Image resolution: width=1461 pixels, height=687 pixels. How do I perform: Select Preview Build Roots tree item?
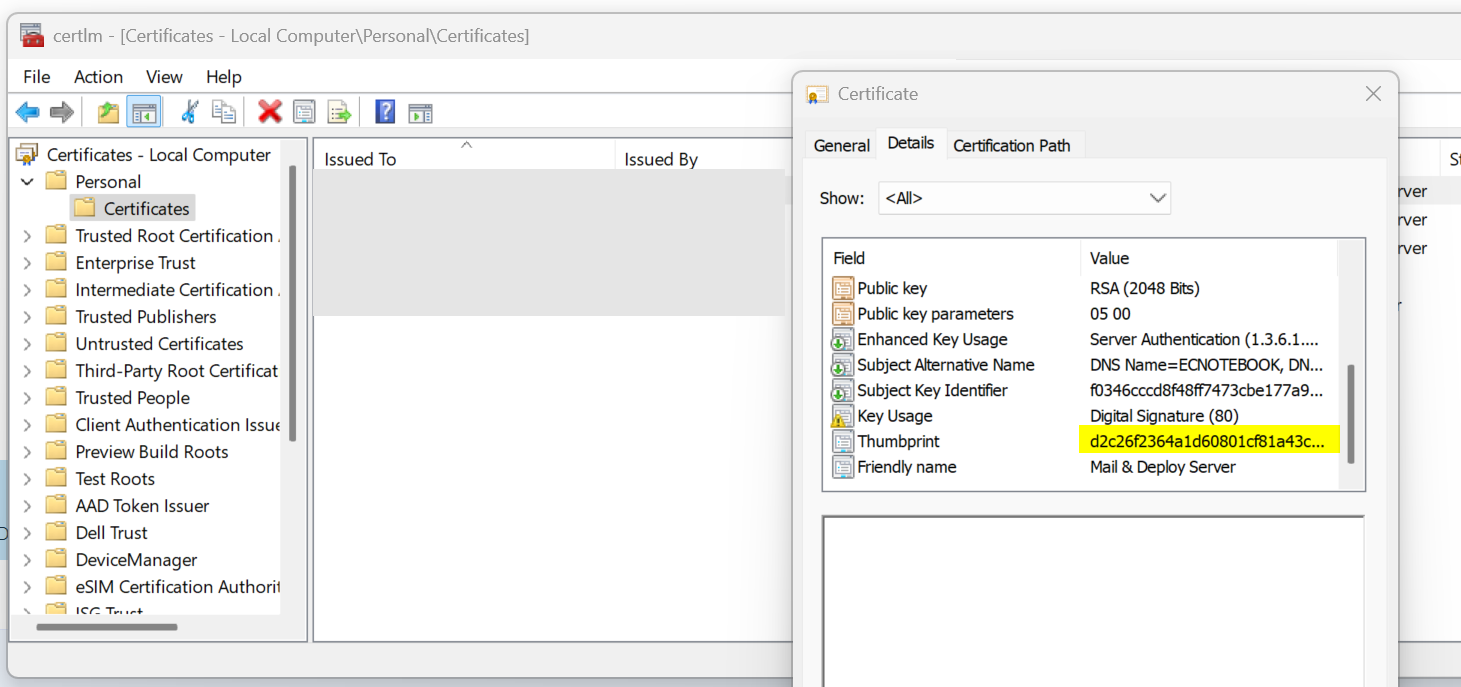[152, 452]
